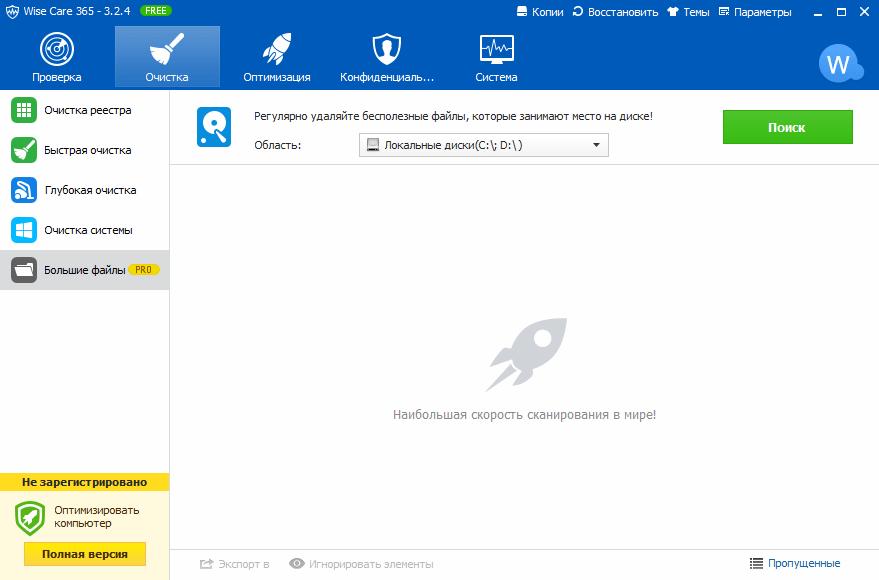879x580 pixels.
Task: Open Темы from the title bar
Action: pos(696,12)
